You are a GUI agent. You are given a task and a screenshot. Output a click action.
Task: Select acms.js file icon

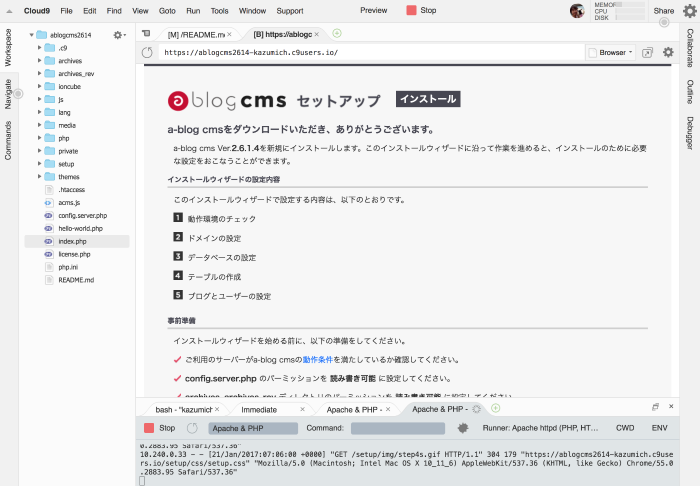pyautogui.click(x=49, y=203)
